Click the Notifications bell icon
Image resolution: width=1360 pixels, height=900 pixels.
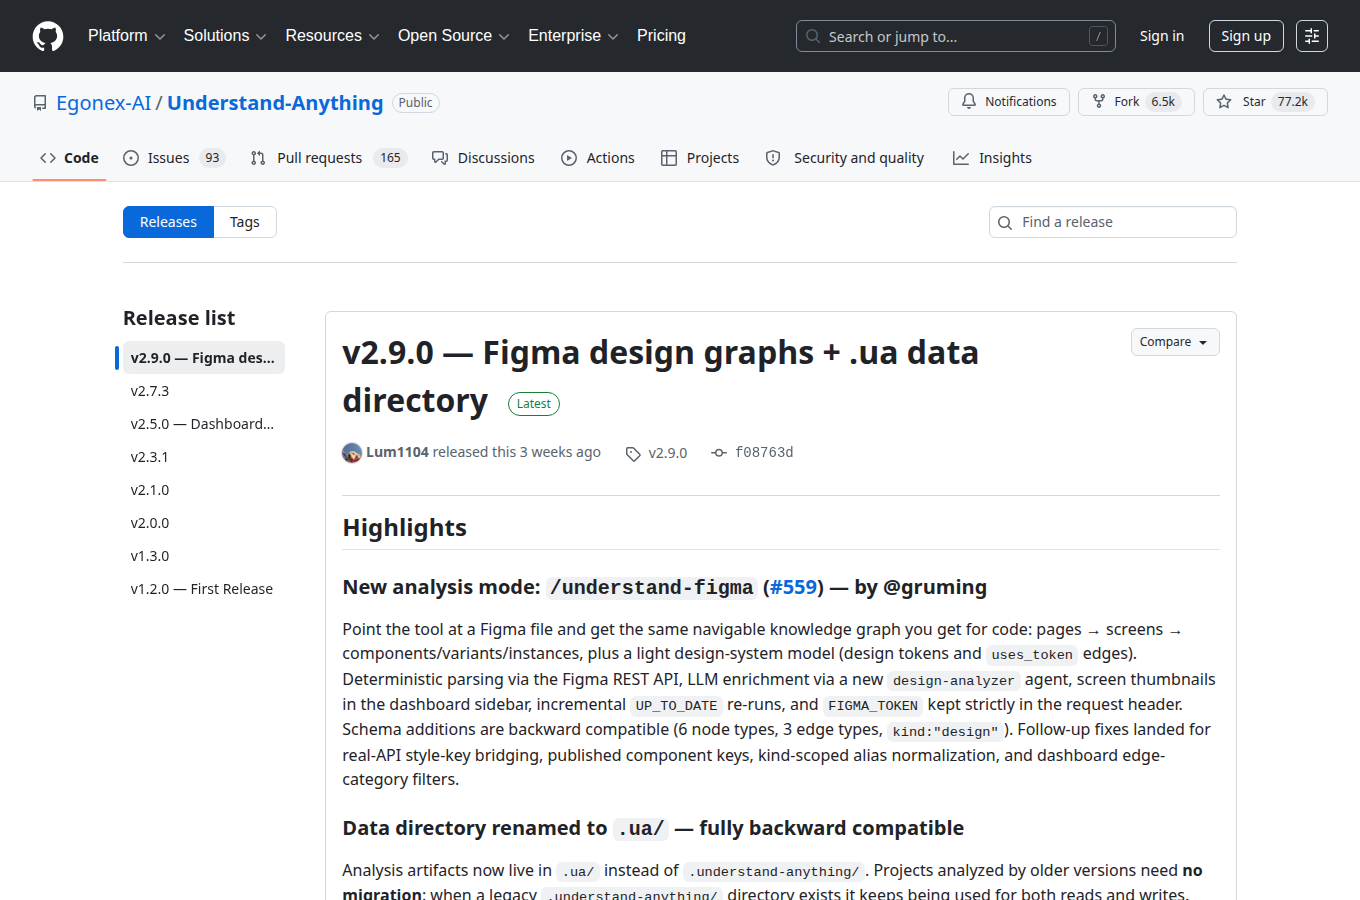pyautogui.click(x=969, y=102)
